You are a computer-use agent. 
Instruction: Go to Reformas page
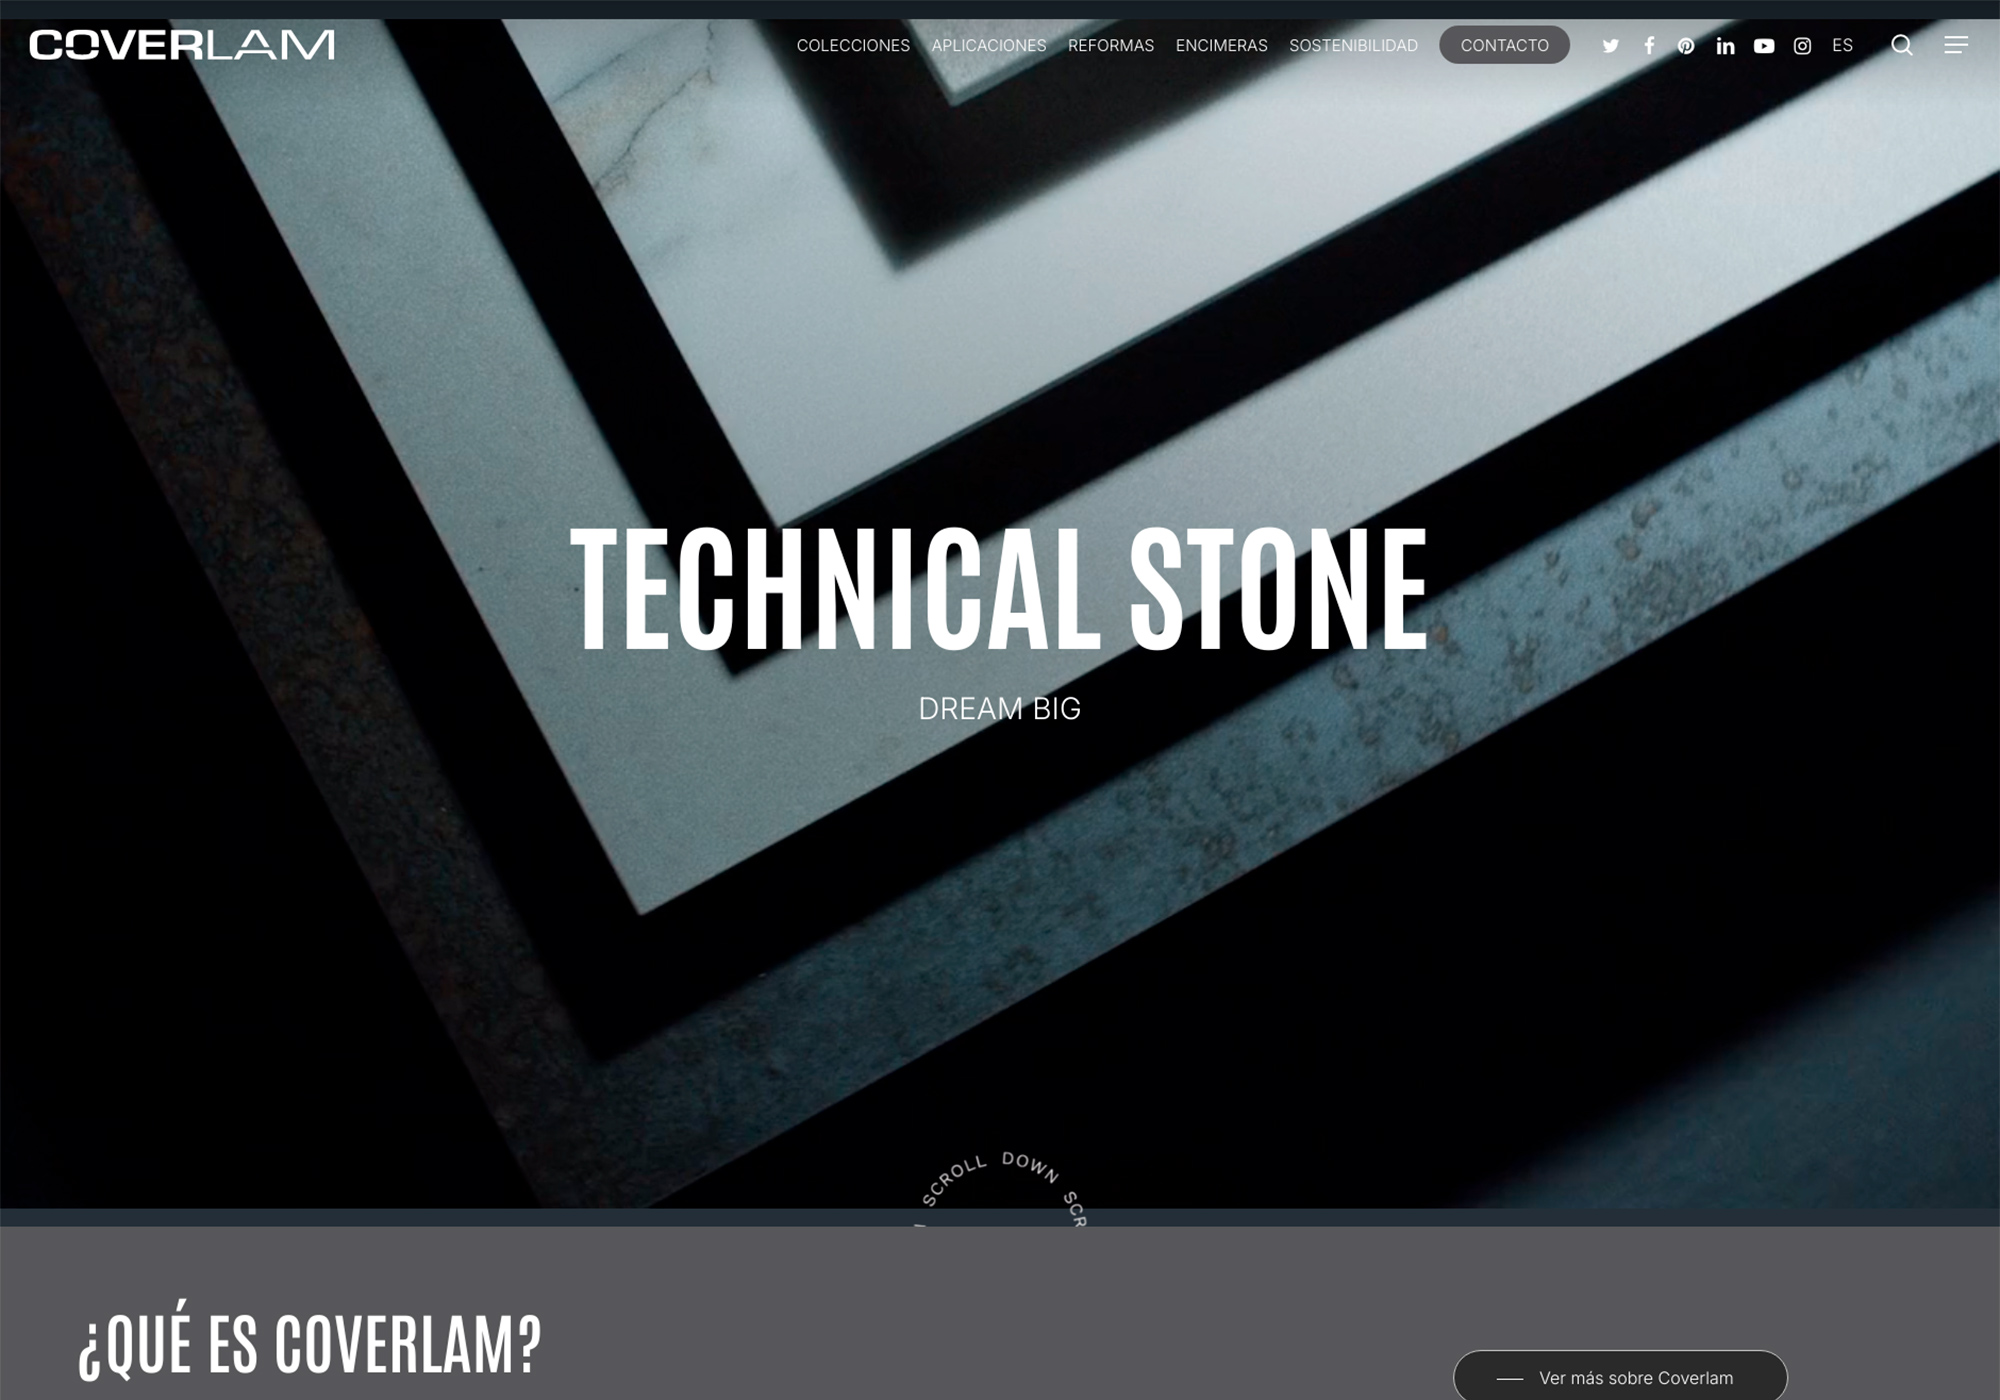pyautogui.click(x=1110, y=45)
